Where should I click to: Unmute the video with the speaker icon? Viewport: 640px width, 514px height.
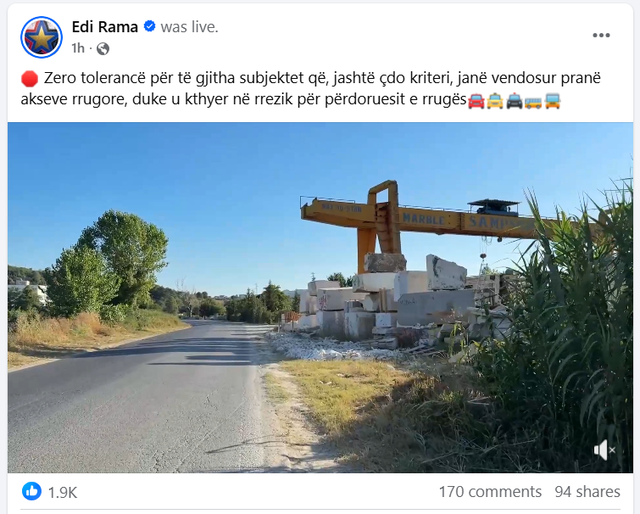604,450
